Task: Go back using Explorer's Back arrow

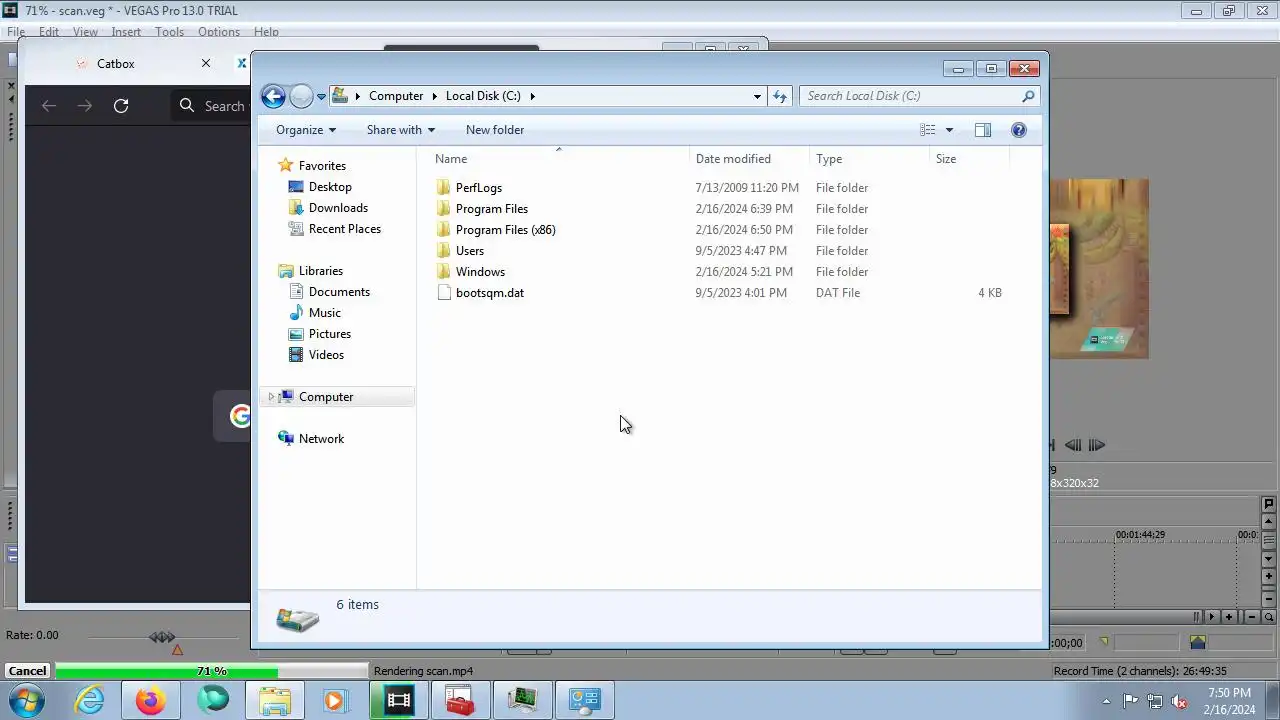Action: click(x=273, y=96)
